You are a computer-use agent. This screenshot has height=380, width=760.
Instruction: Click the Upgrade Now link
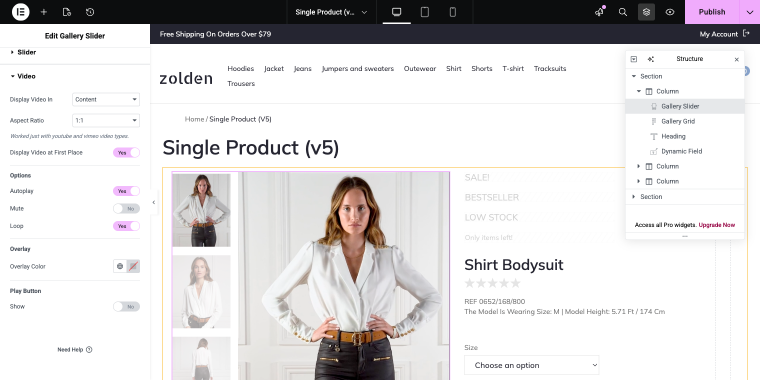pyautogui.click(x=716, y=225)
